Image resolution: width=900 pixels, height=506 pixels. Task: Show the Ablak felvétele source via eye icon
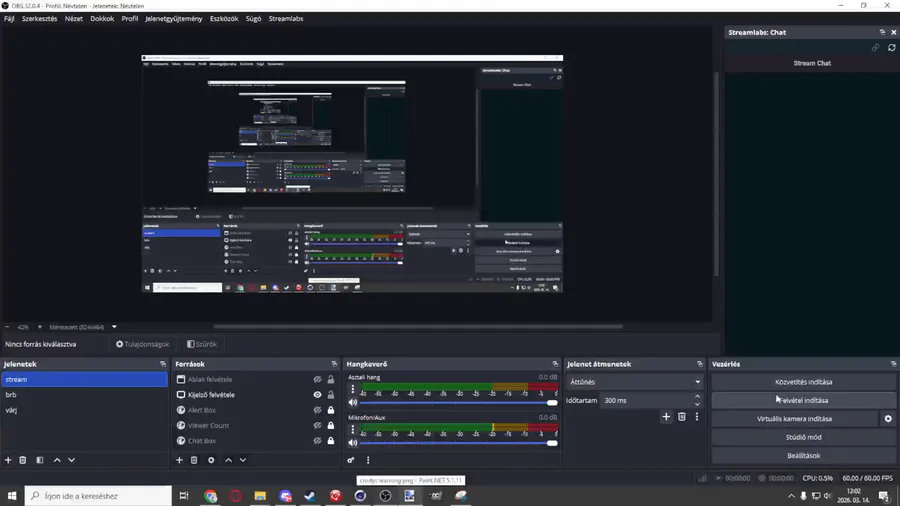pyautogui.click(x=317, y=380)
